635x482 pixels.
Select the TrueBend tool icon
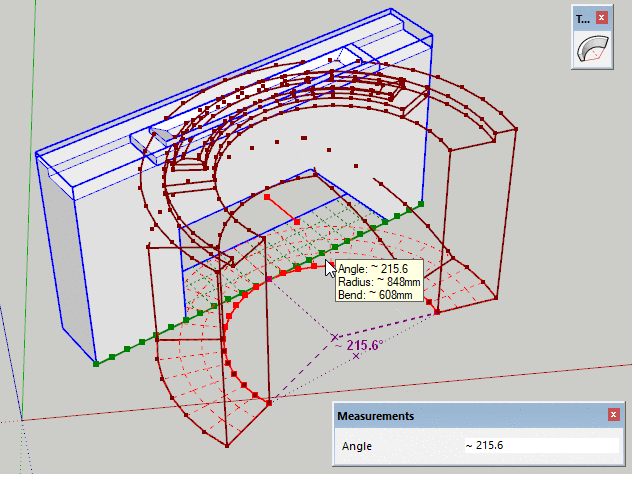tap(592, 49)
